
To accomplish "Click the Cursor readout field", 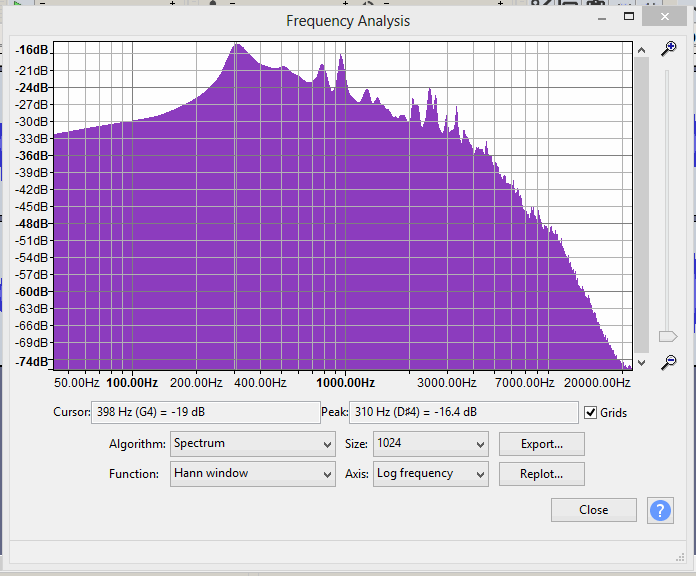I will coord(206,412).
